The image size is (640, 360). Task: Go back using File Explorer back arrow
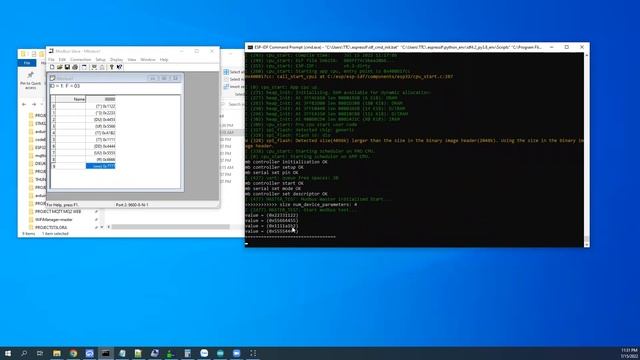pos(24,104)
